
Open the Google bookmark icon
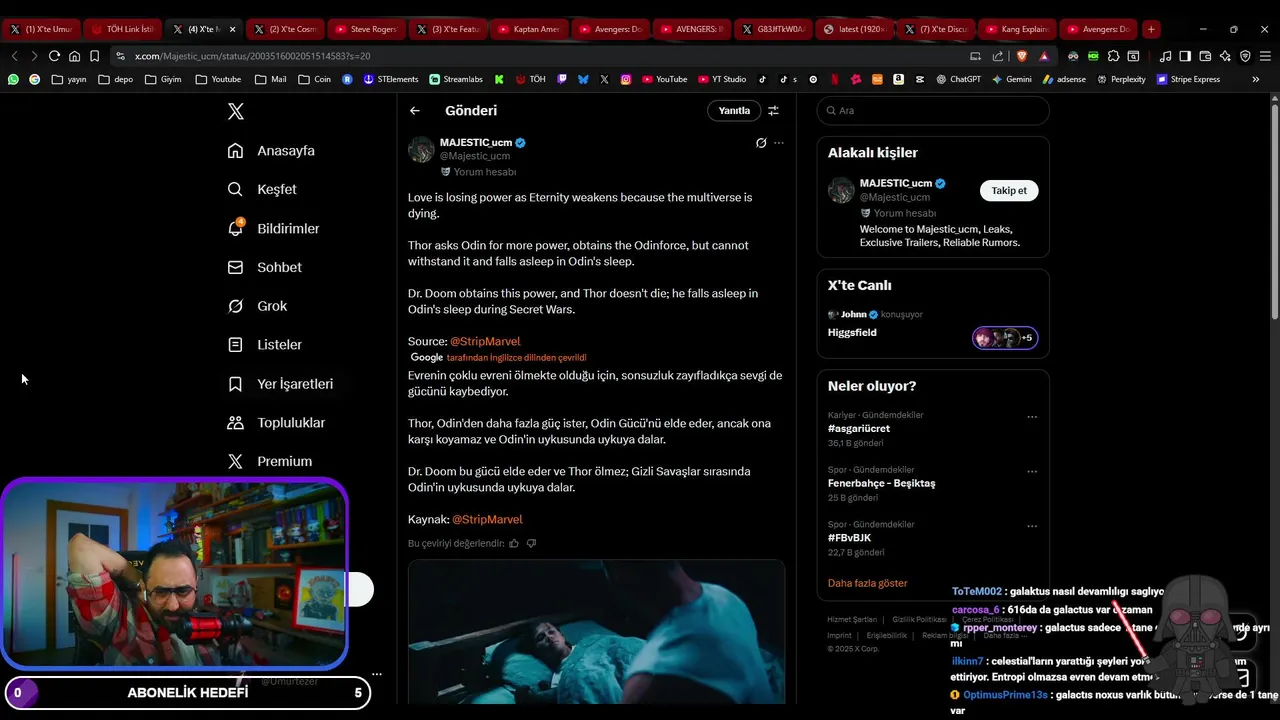pos(35,79)
